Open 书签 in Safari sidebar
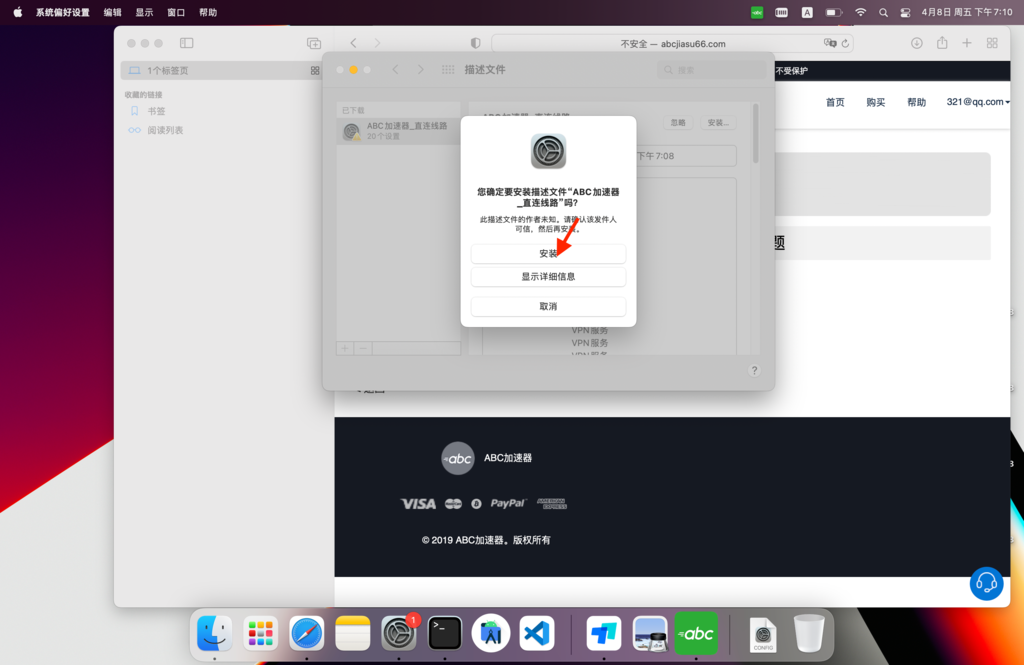The width and height of the screenshot is (1024, 665). [156, 111]
